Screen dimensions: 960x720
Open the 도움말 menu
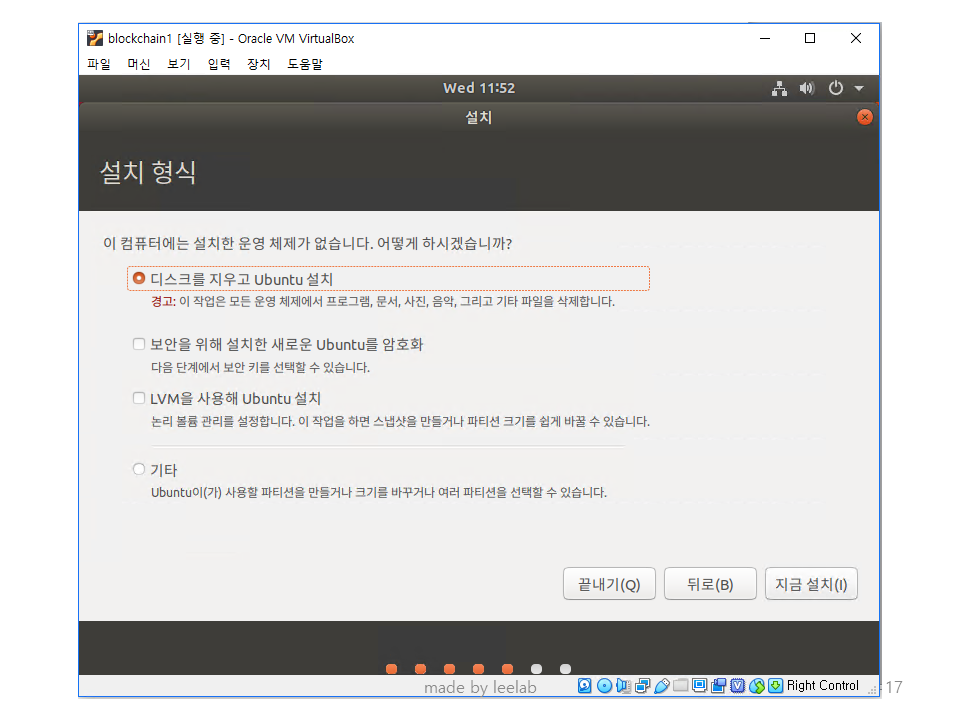point(305,64)
